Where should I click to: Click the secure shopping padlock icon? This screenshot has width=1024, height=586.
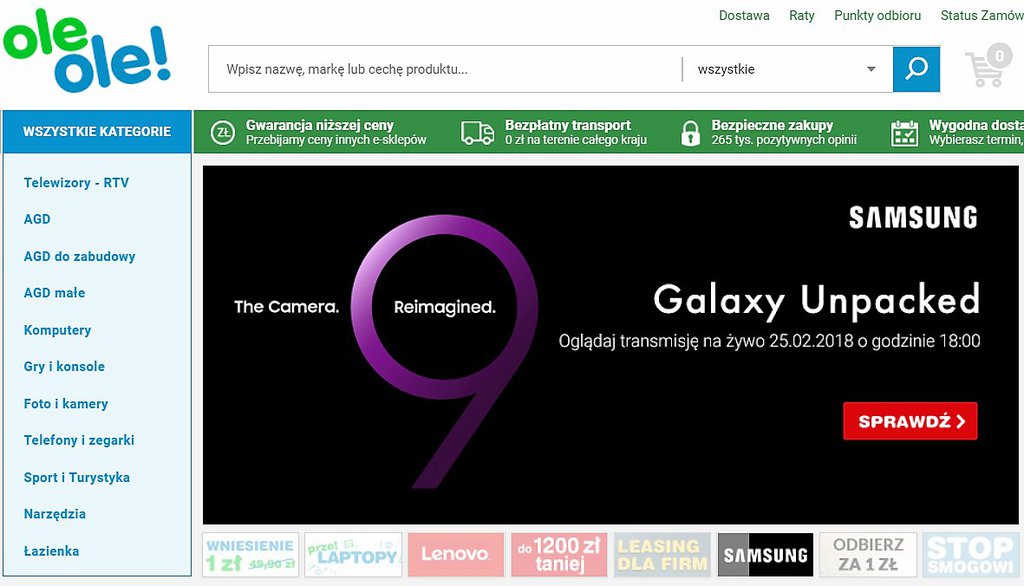click(x=690, y=132)
